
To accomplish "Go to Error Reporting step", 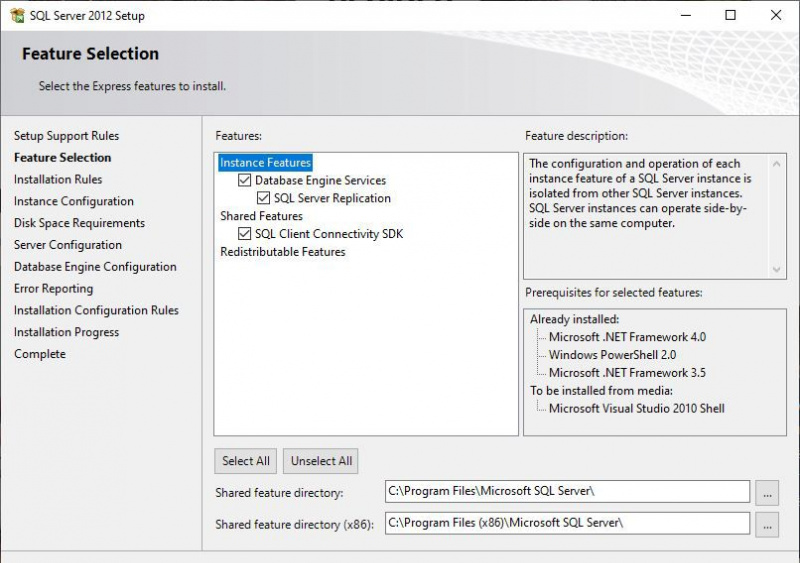I will (x=54, y=289).
